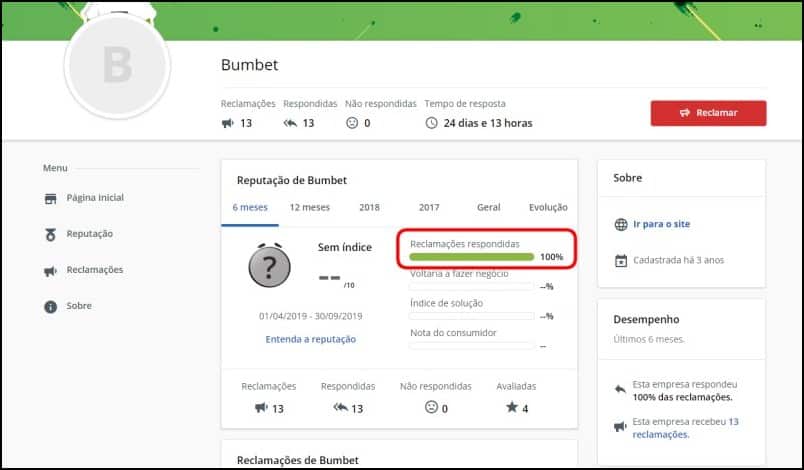
Task: Click the 100% das reclamações text
Action: [682, 397]
